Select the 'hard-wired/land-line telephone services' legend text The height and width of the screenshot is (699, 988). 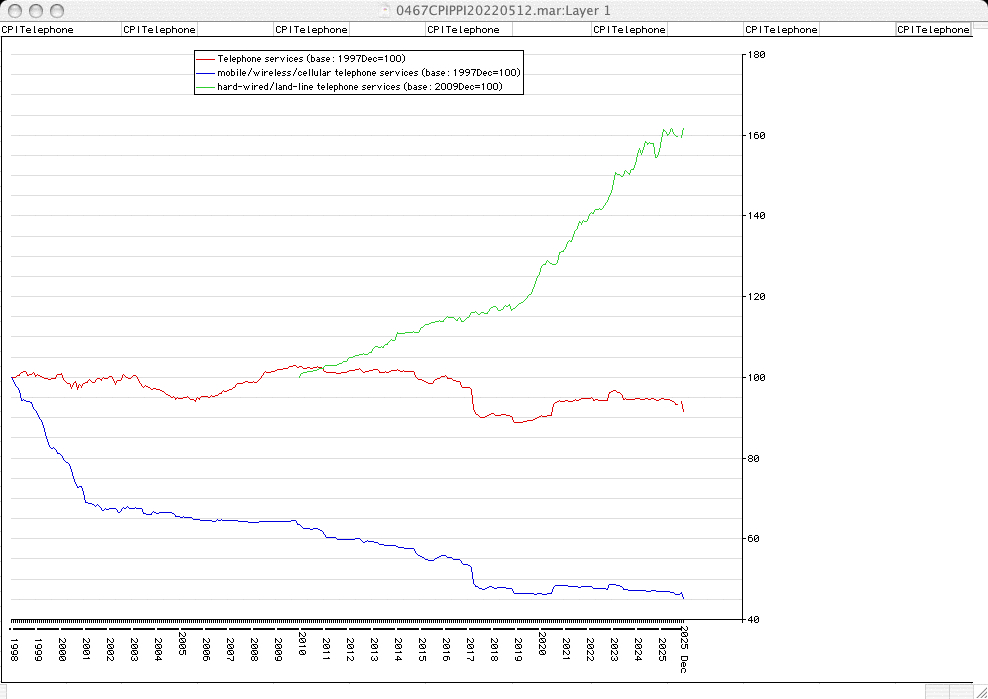coord(359,87)
